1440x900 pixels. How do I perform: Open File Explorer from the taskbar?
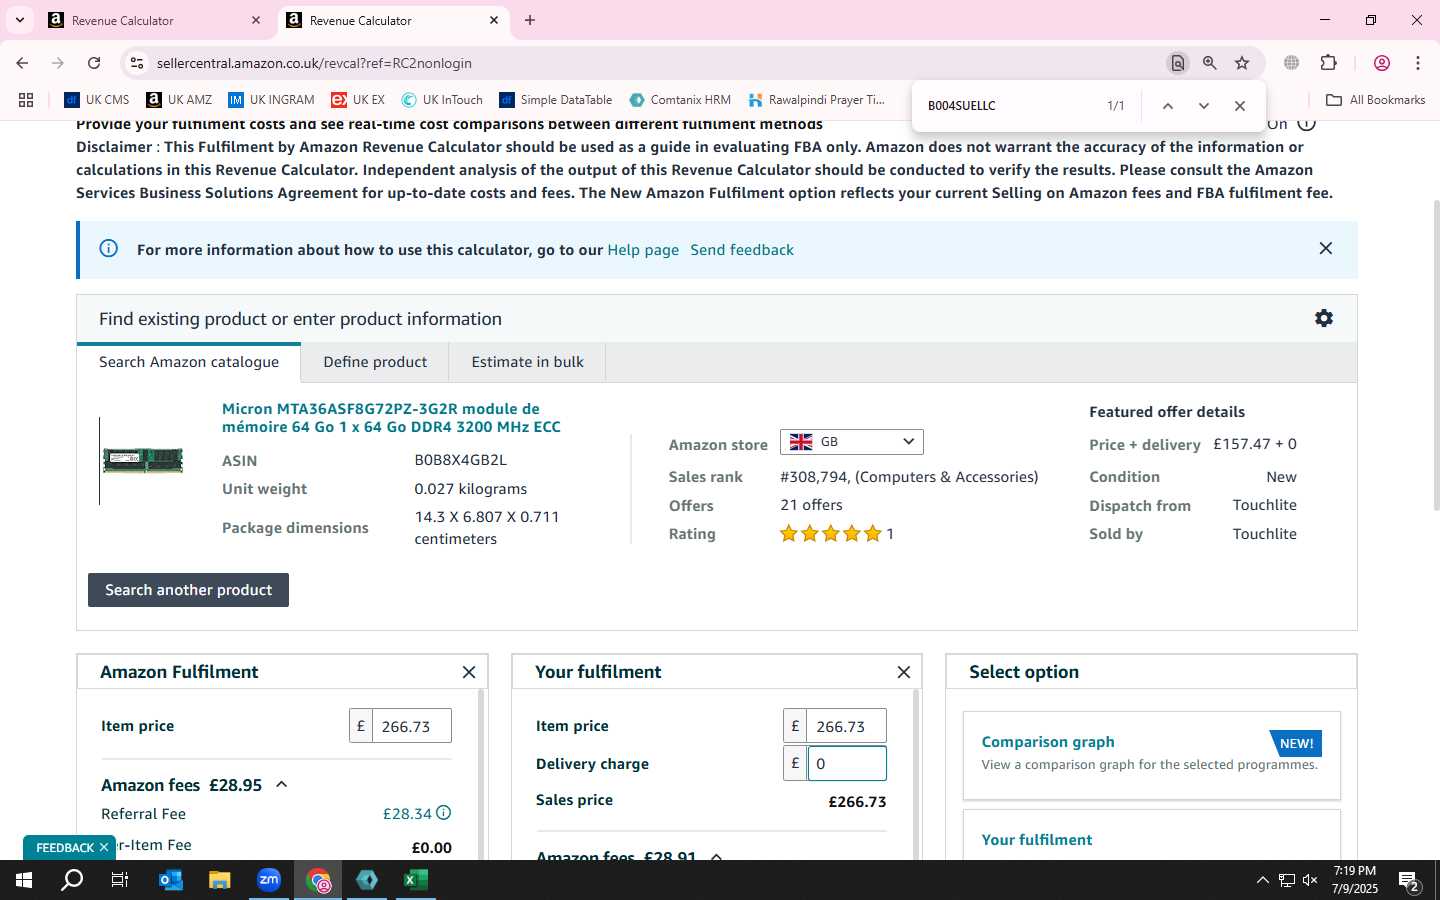tap(219, 880)
